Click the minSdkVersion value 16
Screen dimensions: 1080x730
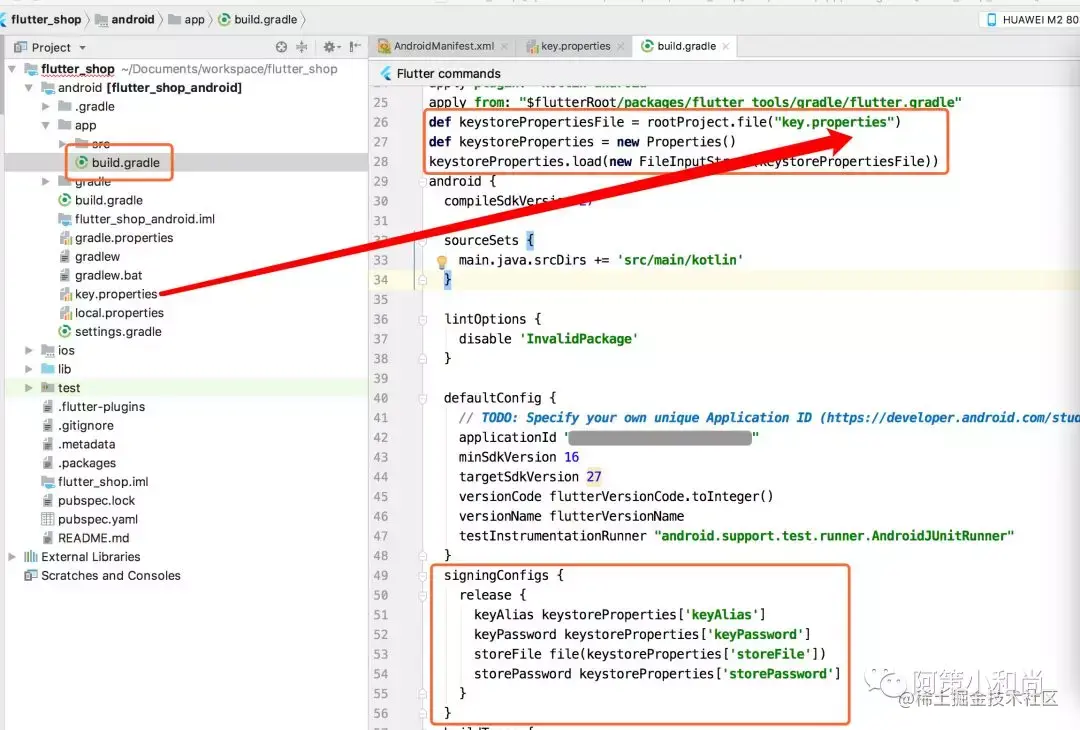572,457
